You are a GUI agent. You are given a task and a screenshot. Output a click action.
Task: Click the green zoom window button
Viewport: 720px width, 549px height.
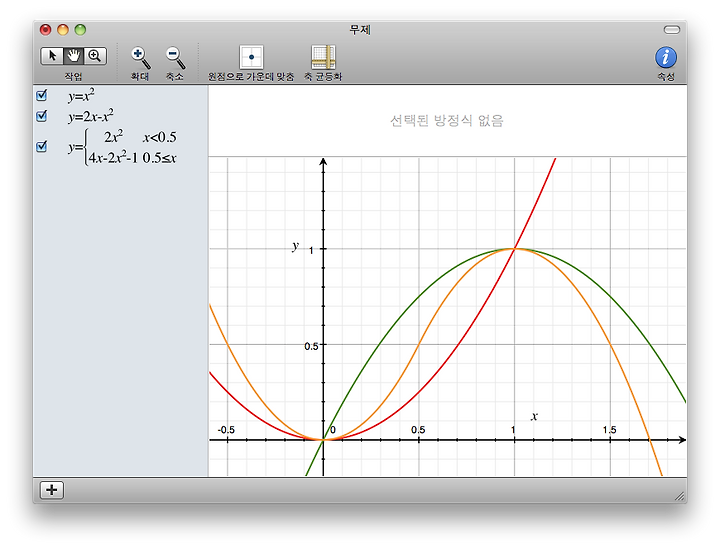pos(80,30)
